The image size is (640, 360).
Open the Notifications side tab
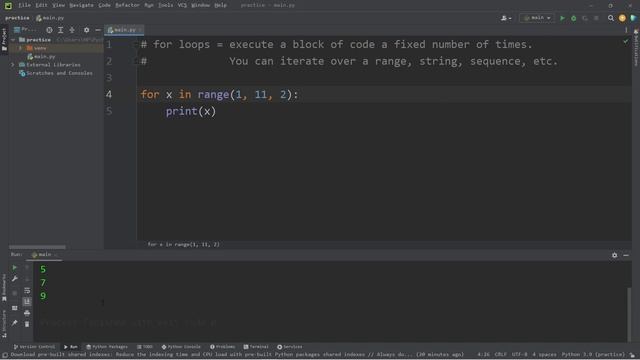(x=636, y=47)
